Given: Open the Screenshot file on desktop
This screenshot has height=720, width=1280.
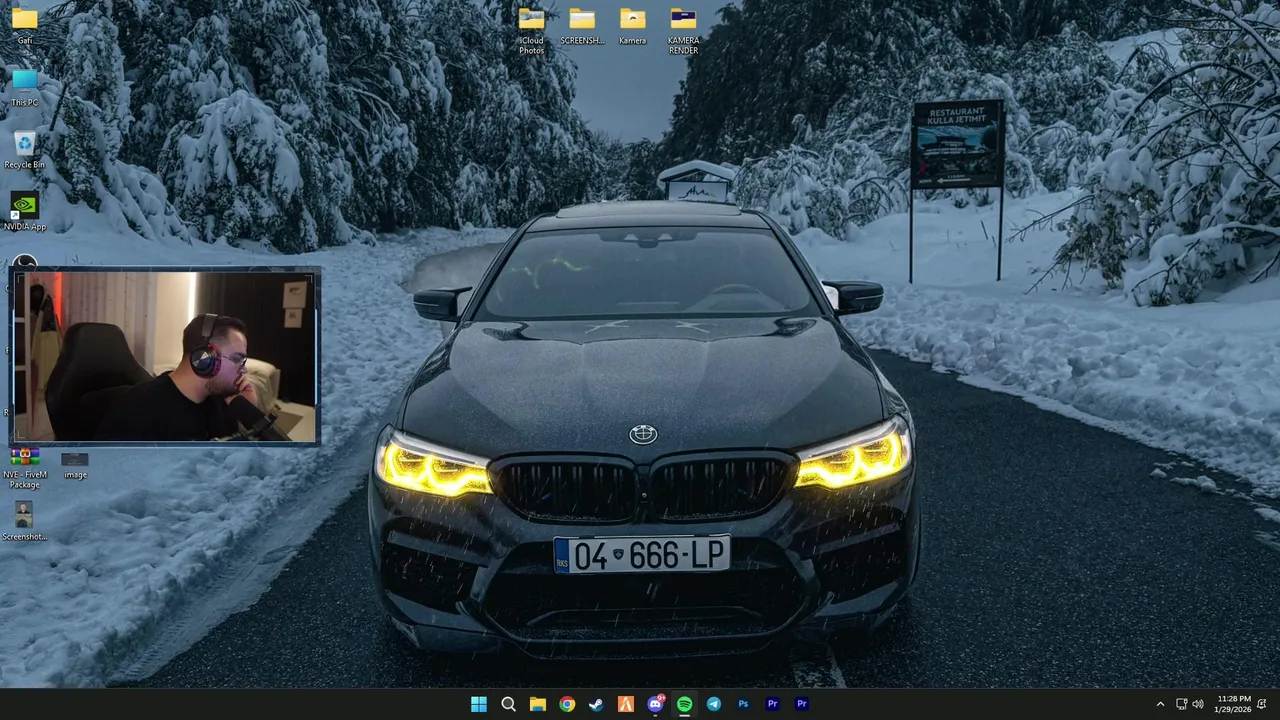Looking at the screenshot, I should tap(25, 522).
